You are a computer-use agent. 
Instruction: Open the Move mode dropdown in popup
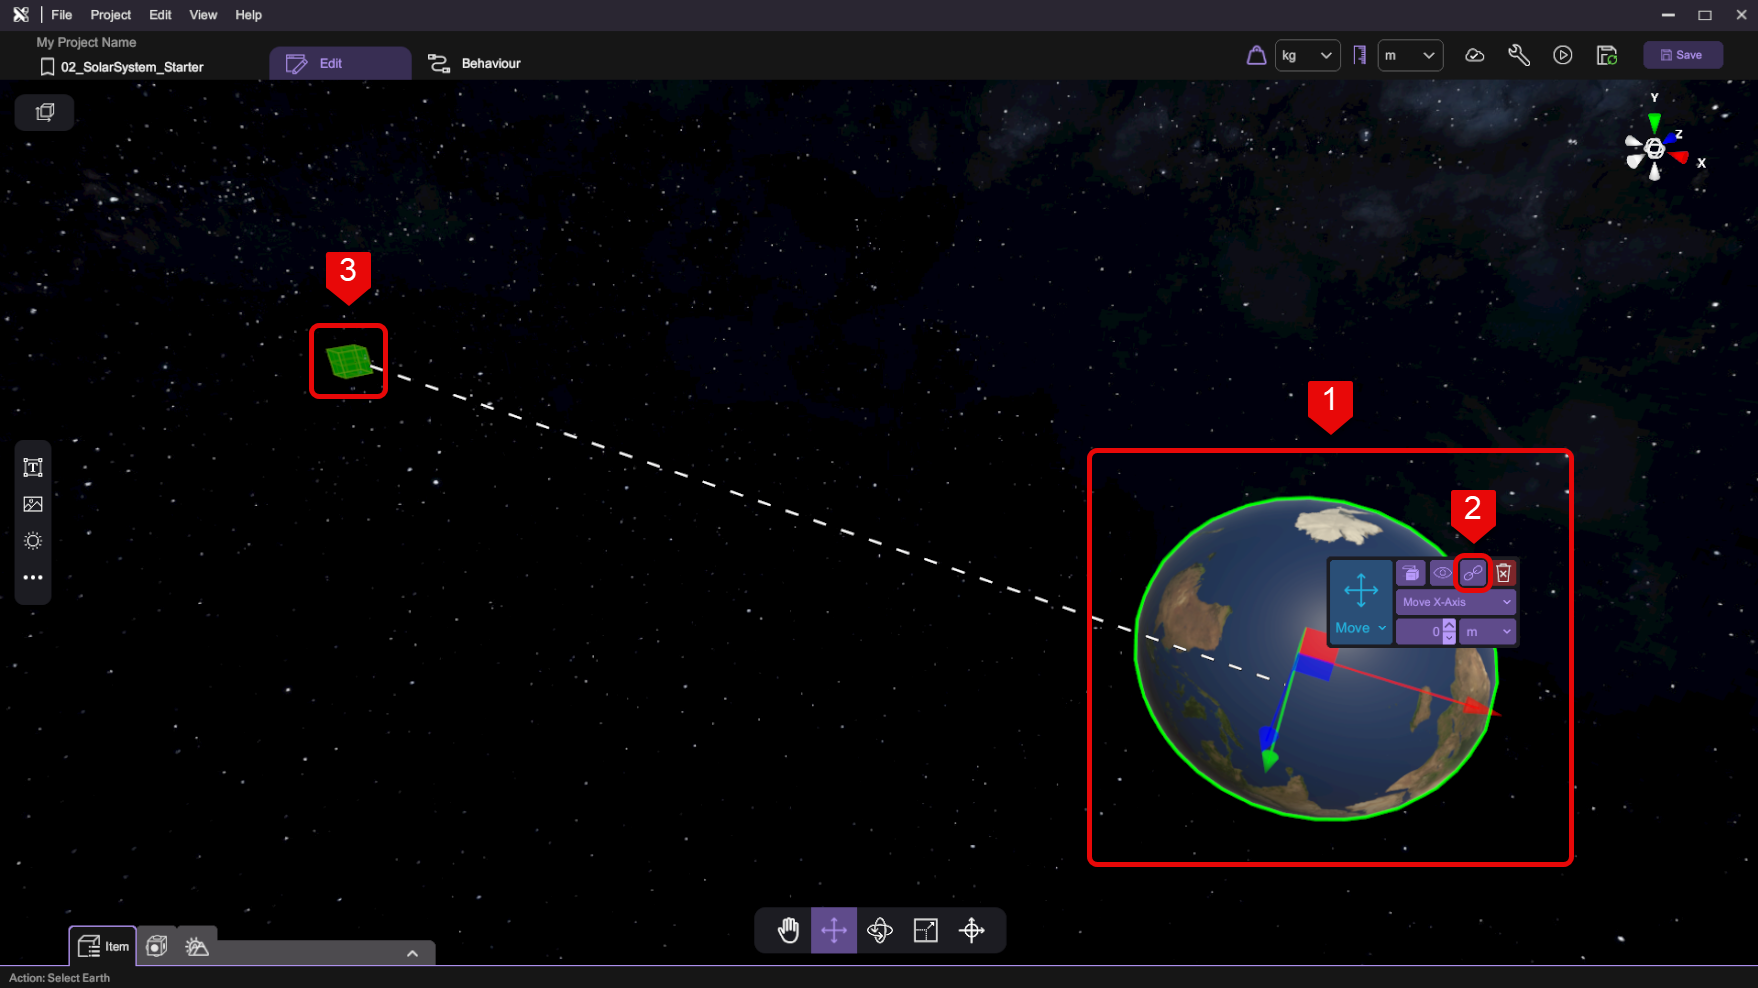(1361, 628)
